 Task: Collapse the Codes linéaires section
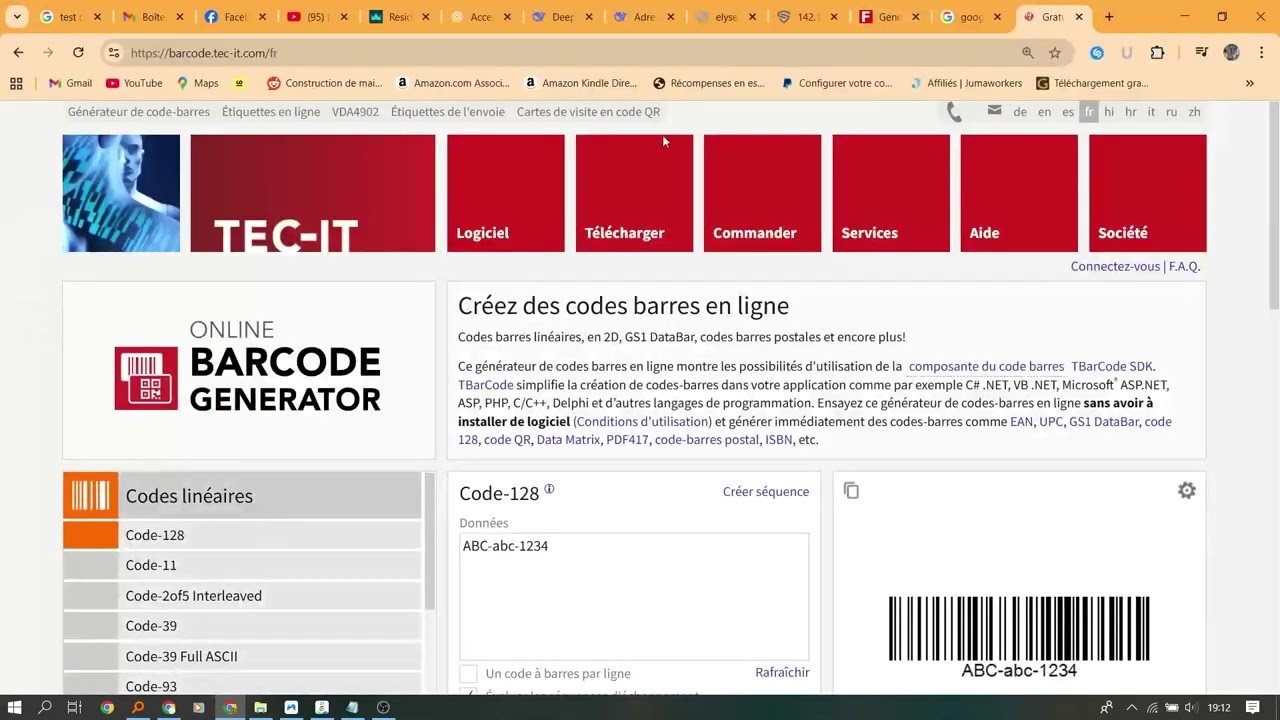[242, 495]
